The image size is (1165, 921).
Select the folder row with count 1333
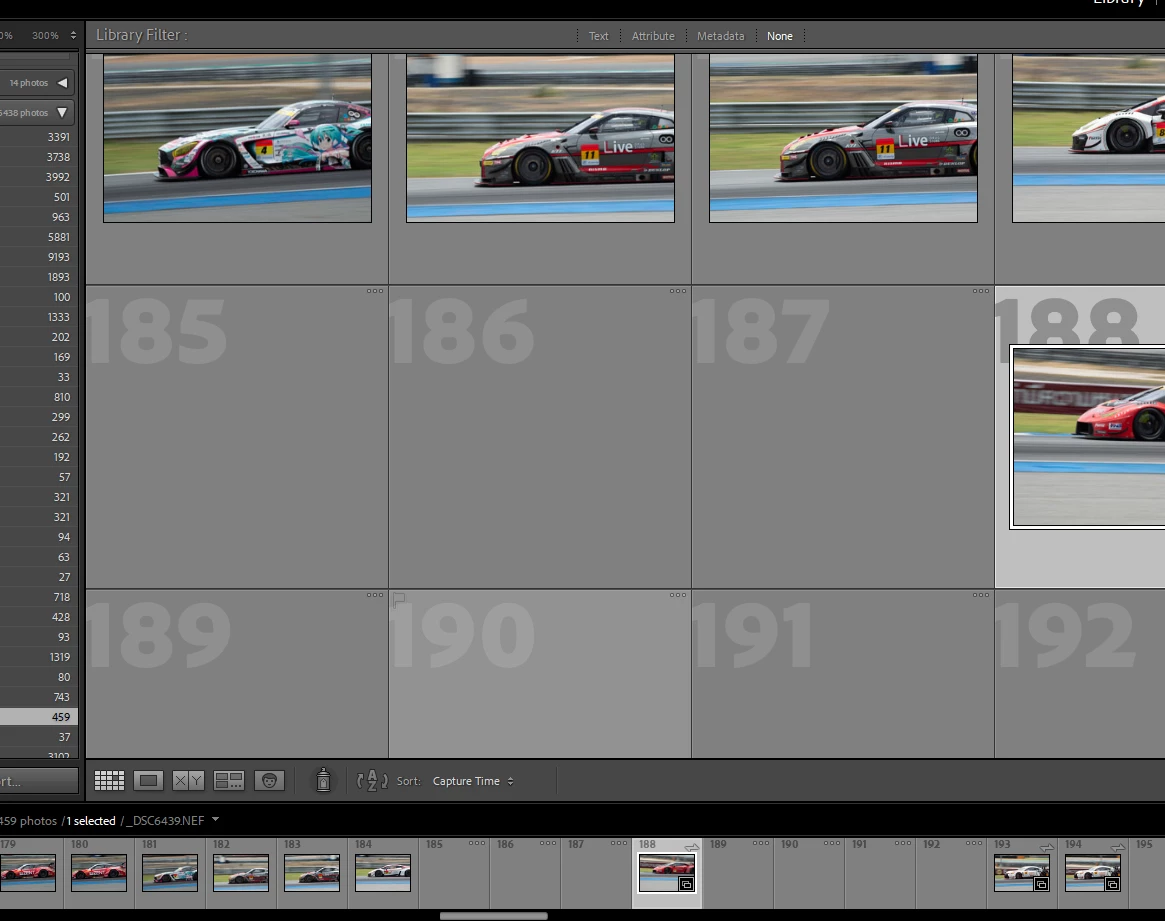(39, 317)
